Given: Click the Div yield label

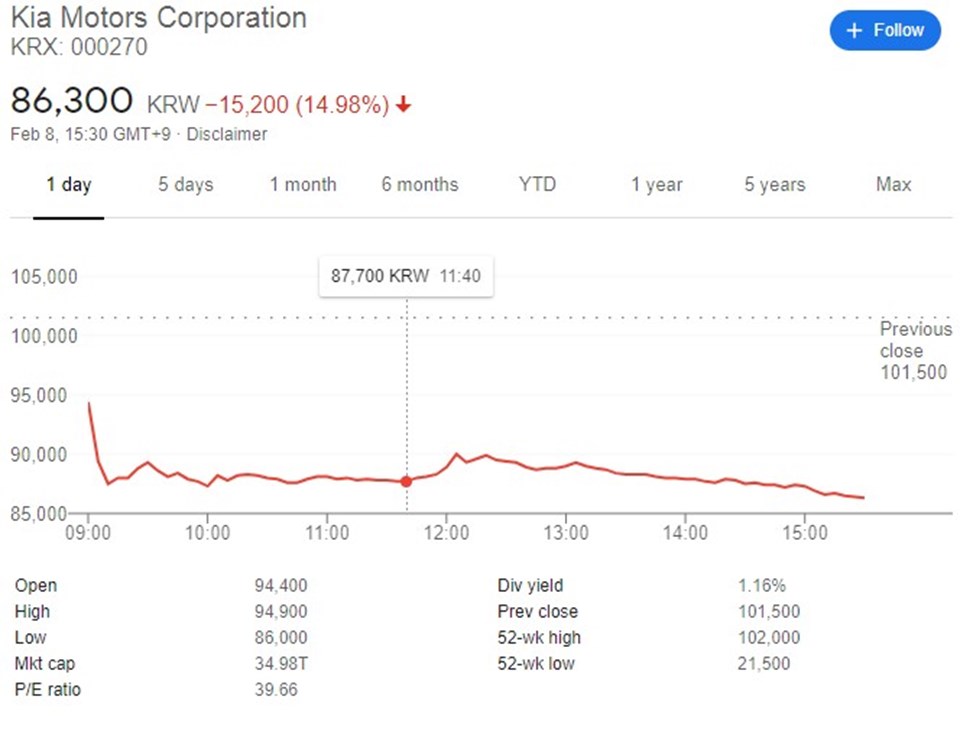Looking at the screenshot, I should 530,586.
